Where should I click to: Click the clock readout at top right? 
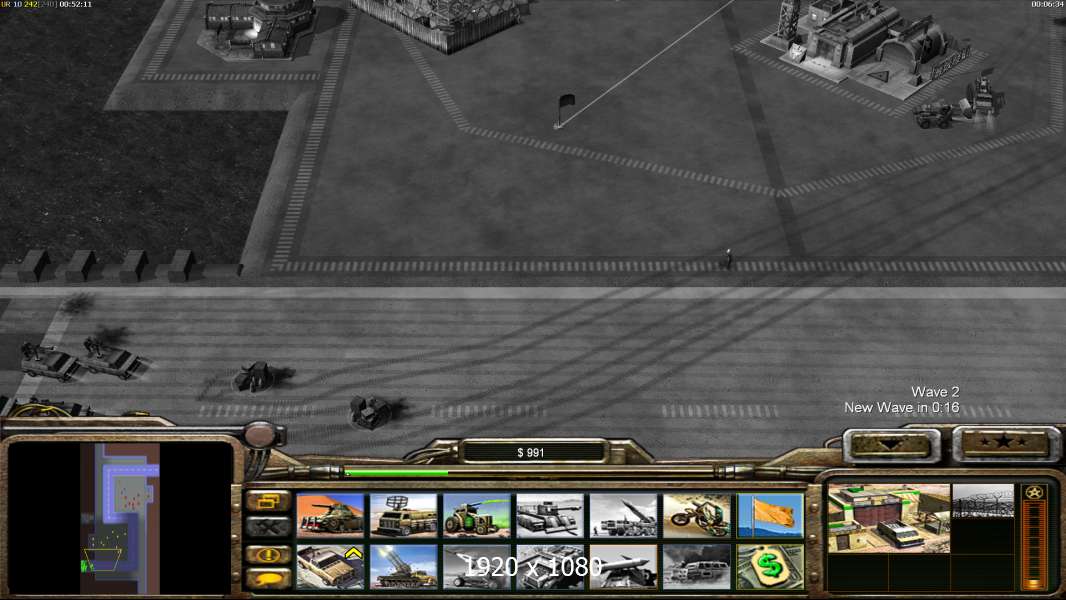[1047, 4]
